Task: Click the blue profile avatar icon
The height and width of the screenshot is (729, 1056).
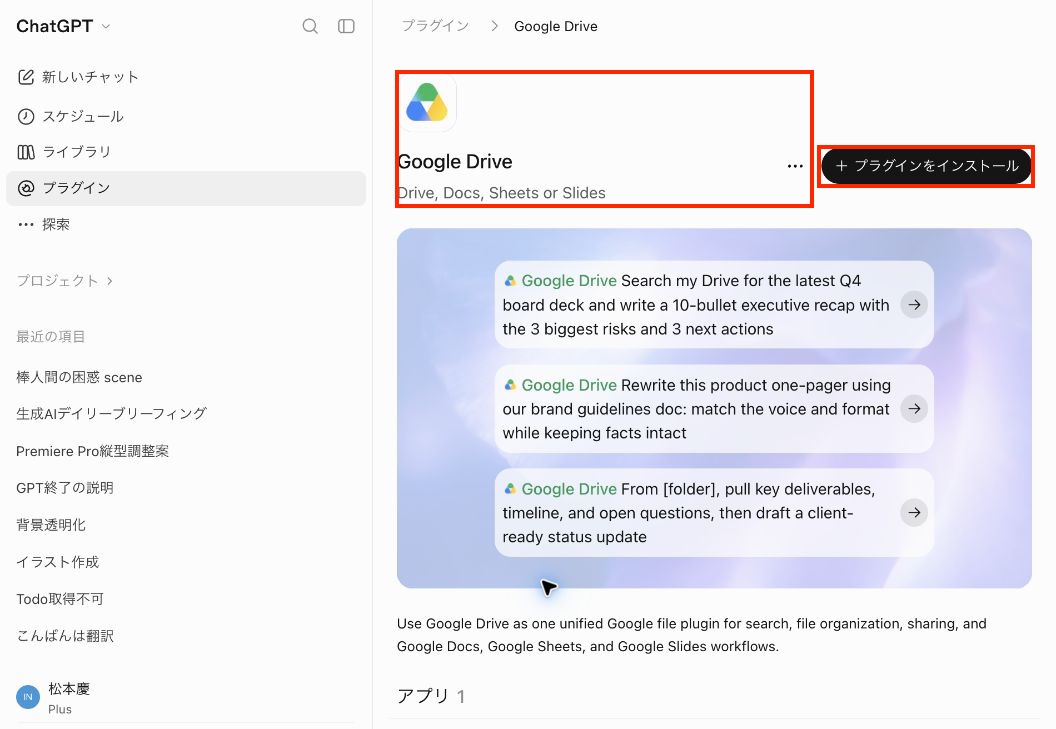Action: (x=28, y=697)
